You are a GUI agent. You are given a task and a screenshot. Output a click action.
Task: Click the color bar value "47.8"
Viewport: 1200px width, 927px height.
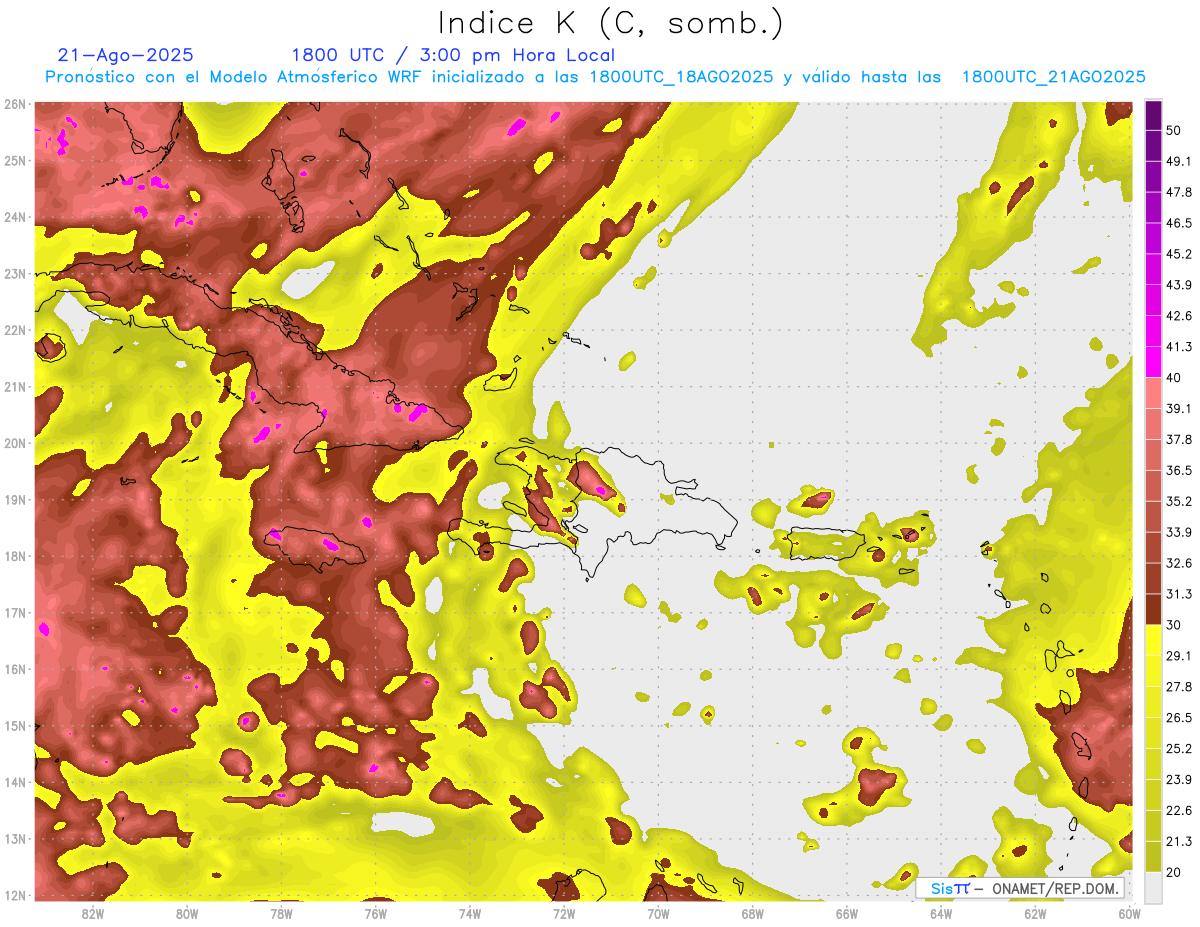tap(1180, 192)
